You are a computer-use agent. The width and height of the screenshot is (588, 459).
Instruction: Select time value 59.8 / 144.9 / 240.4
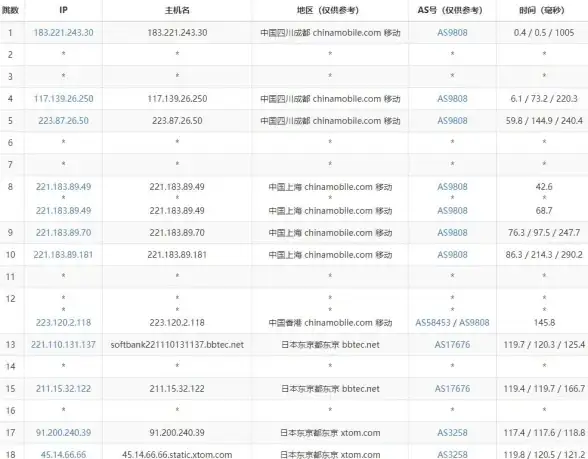pos(544,121)
